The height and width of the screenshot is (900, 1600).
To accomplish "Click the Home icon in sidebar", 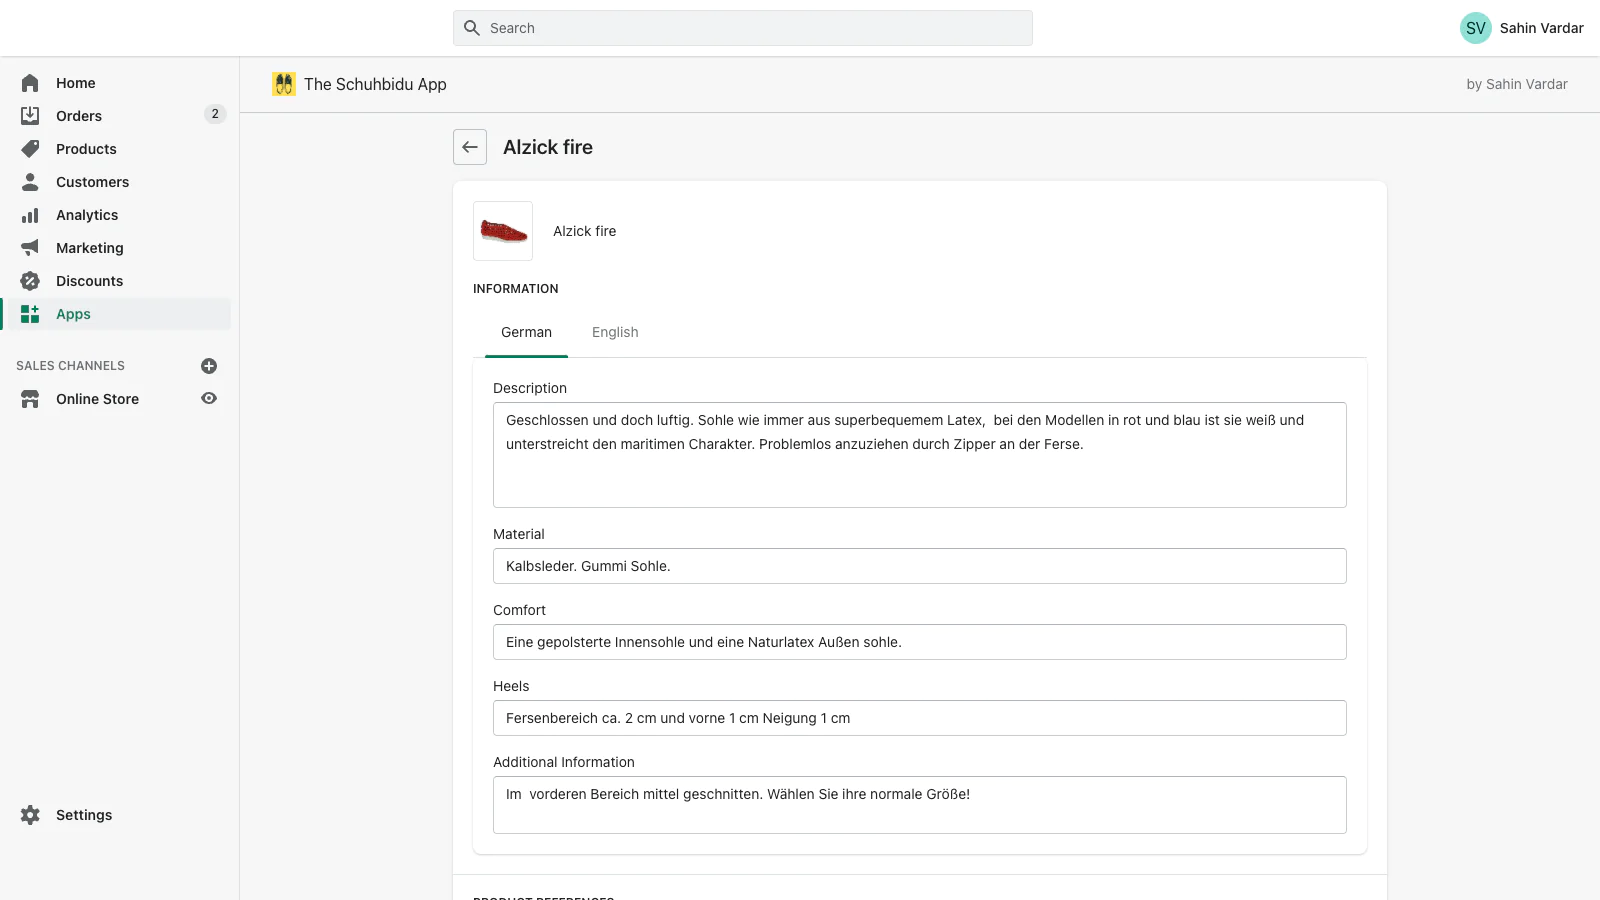I will [x=30, y=83].
